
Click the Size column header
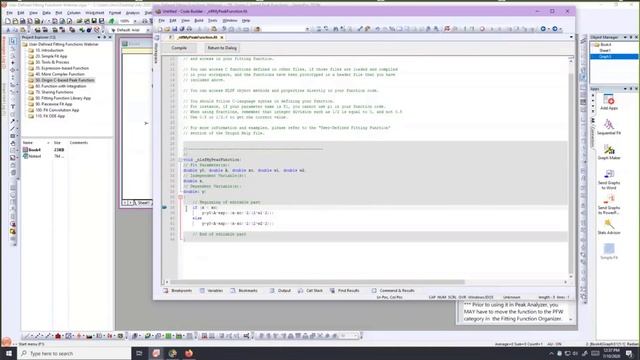point(58,143)
